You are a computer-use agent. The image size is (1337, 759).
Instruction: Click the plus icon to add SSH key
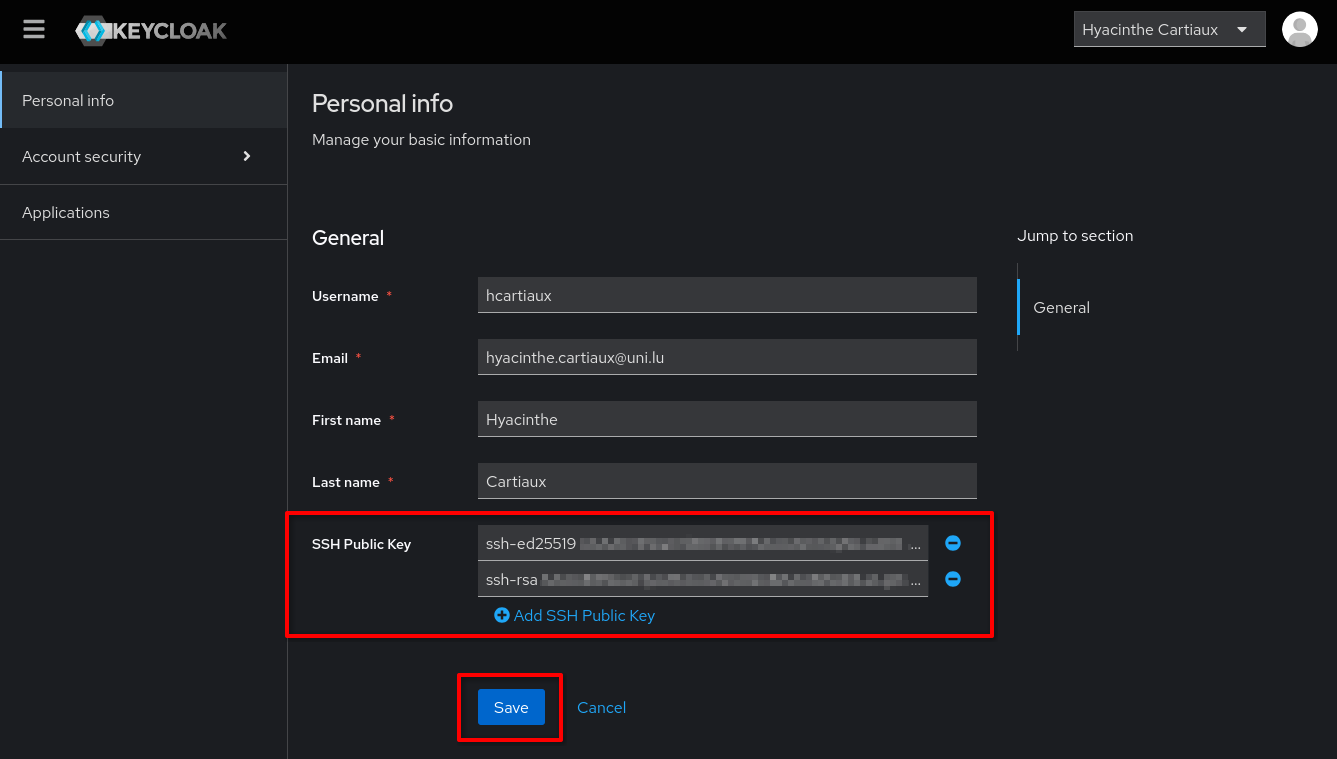tap(501, 615)
